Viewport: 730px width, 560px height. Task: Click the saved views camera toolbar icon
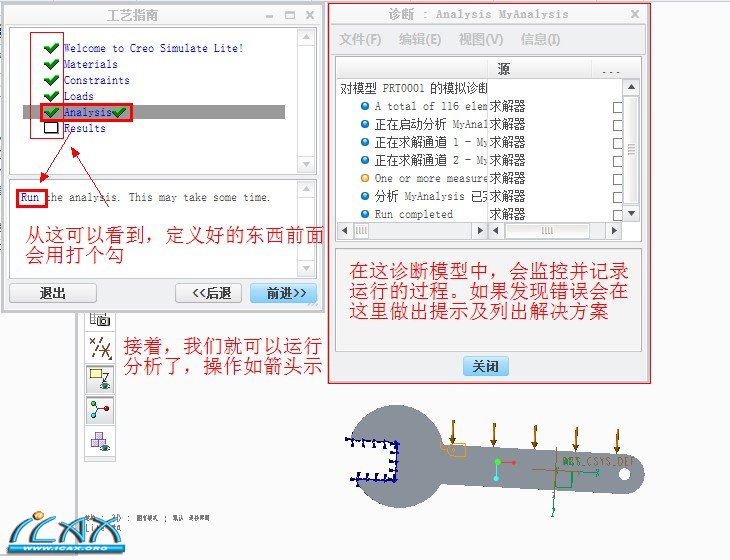(100, 319)
